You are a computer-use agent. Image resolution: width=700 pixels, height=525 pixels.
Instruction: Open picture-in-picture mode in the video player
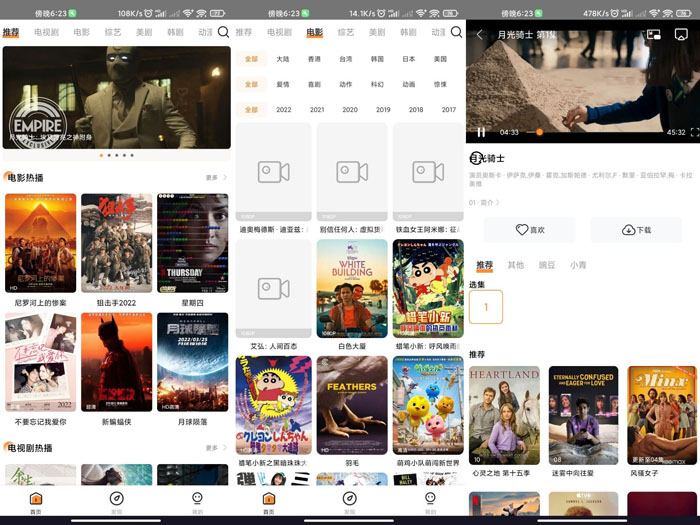pyautogui.click(x=654, y=35)
